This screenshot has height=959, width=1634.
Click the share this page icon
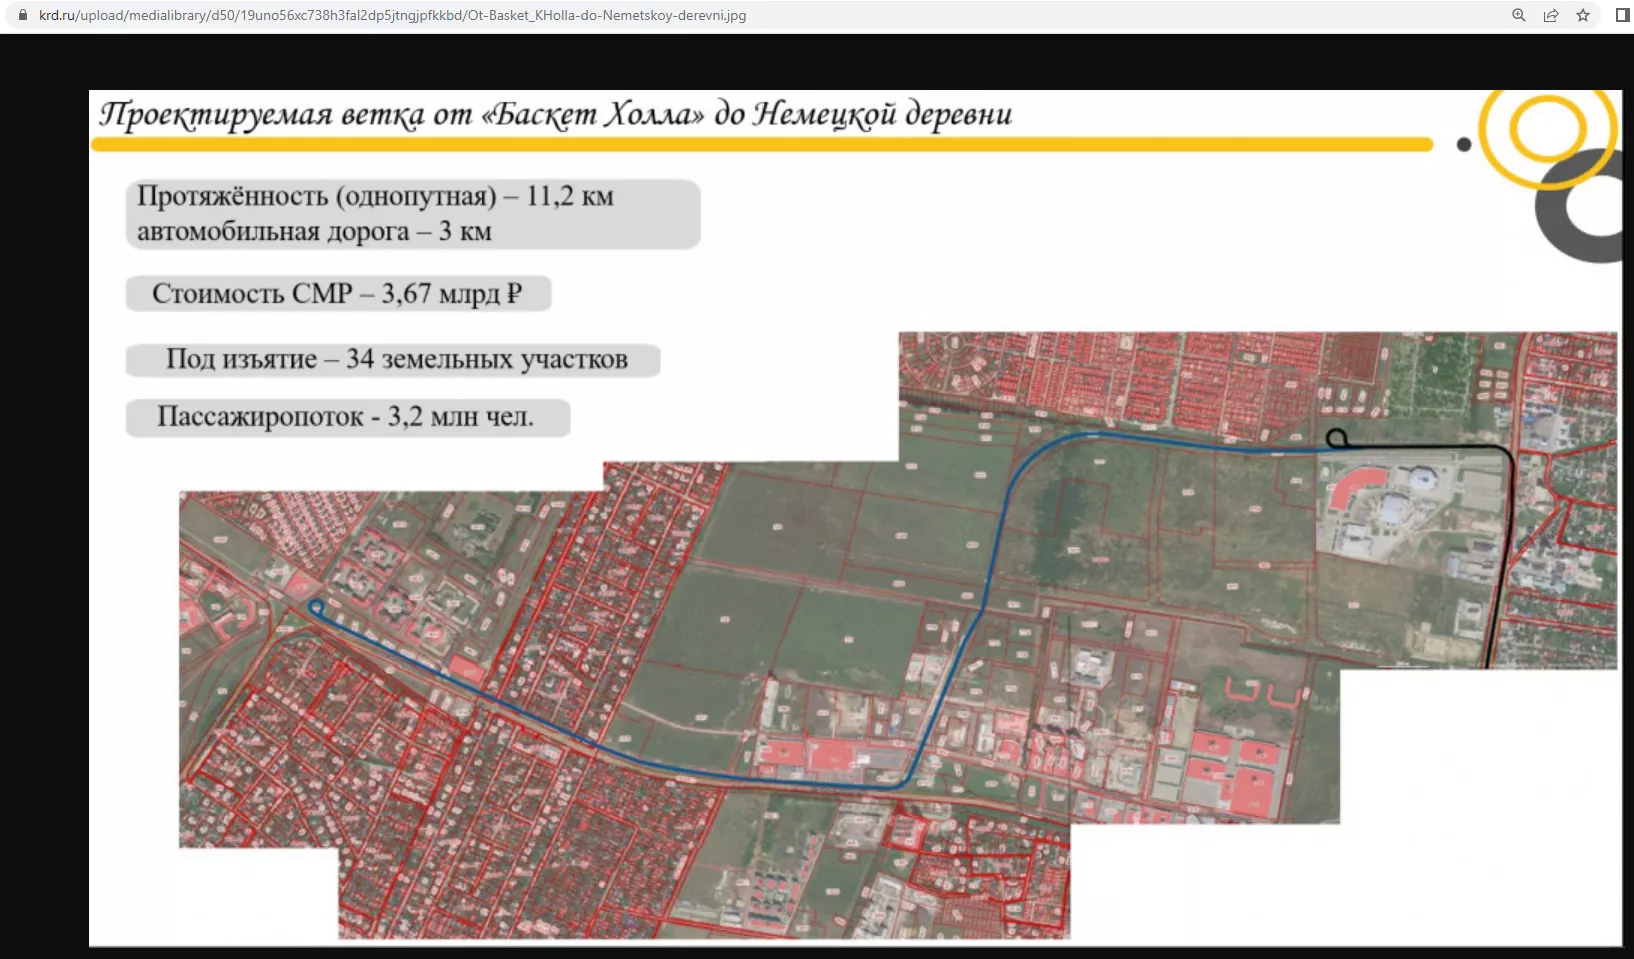point(1551,15)
